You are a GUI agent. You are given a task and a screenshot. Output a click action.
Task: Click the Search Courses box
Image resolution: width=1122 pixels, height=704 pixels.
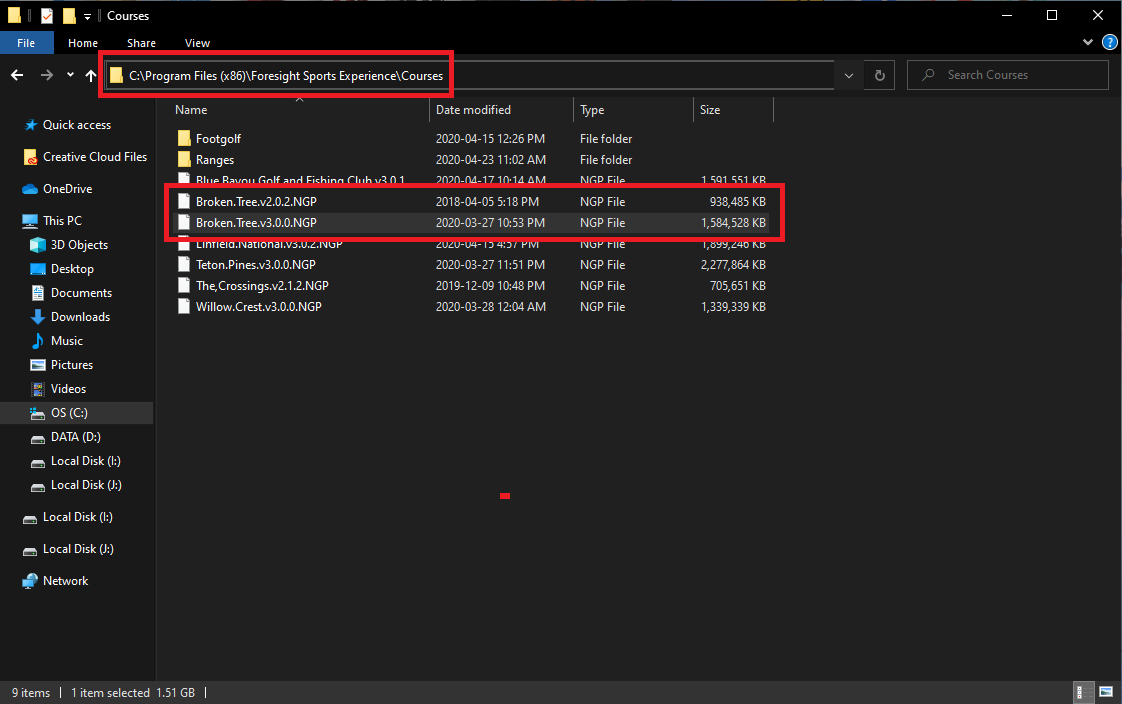[x=1008, y=75]
